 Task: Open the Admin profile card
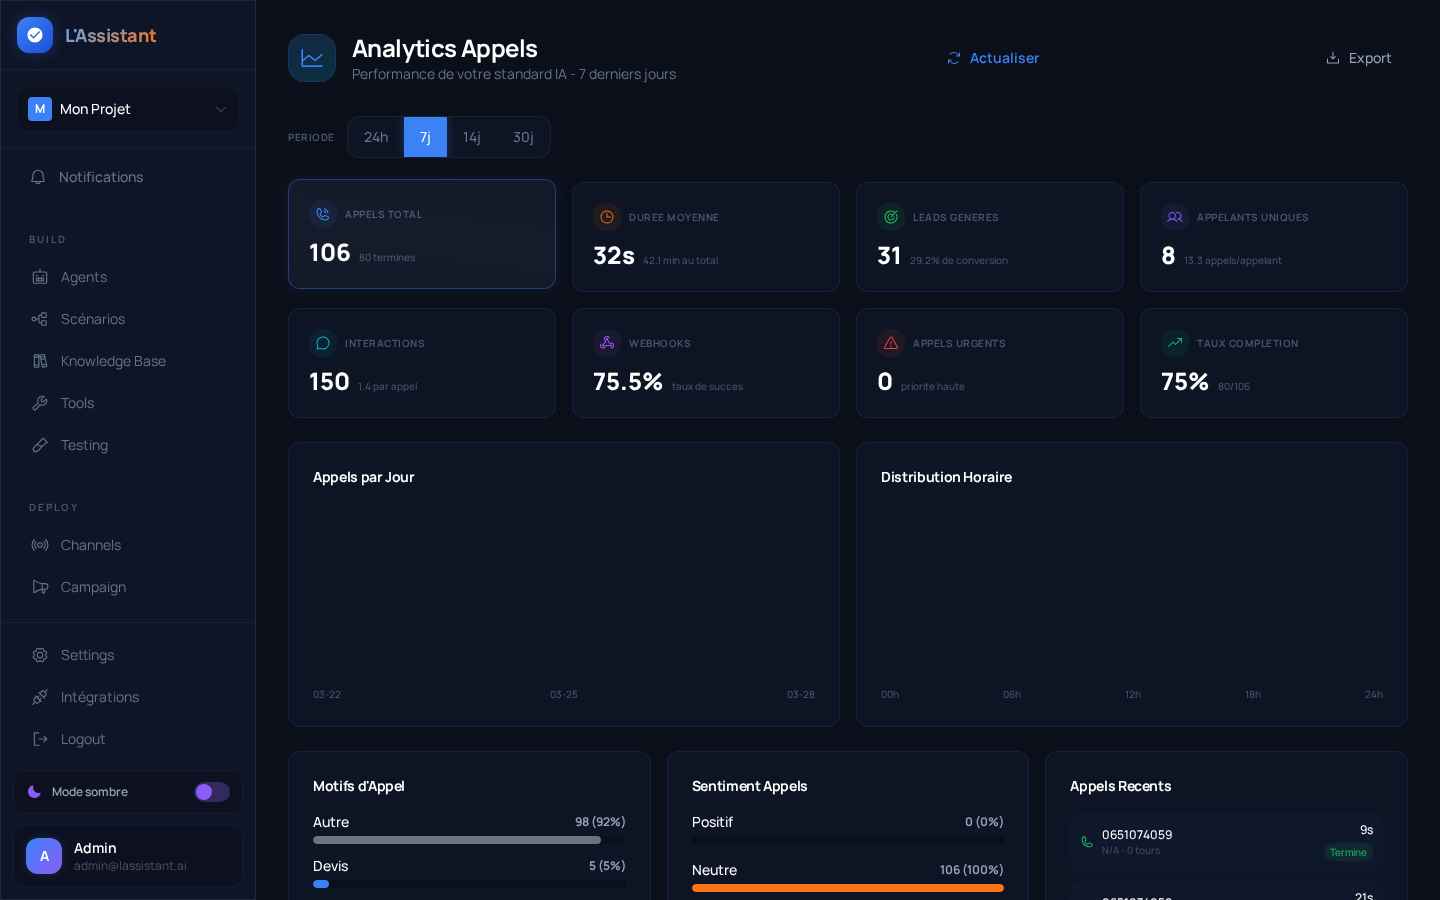click(x=128, y=856)
